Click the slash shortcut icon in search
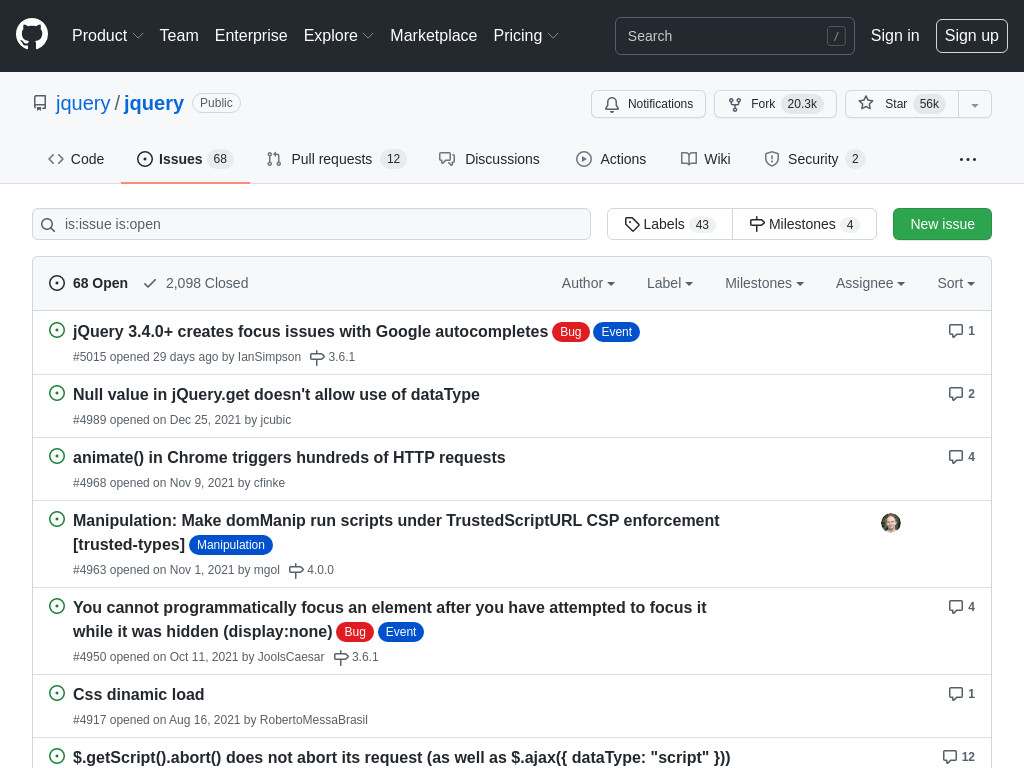This screenshot has height=768, width=1024. tap(836, 36)
